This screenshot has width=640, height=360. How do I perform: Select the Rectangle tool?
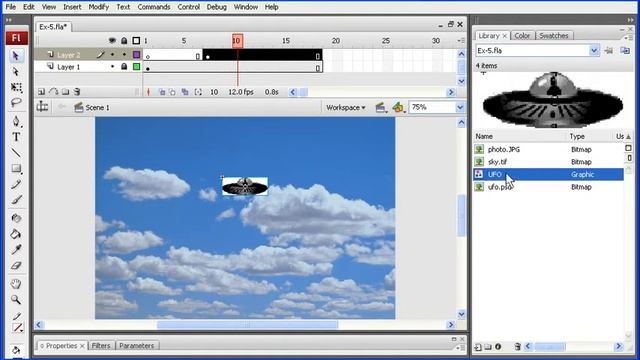tap(16, 168)
